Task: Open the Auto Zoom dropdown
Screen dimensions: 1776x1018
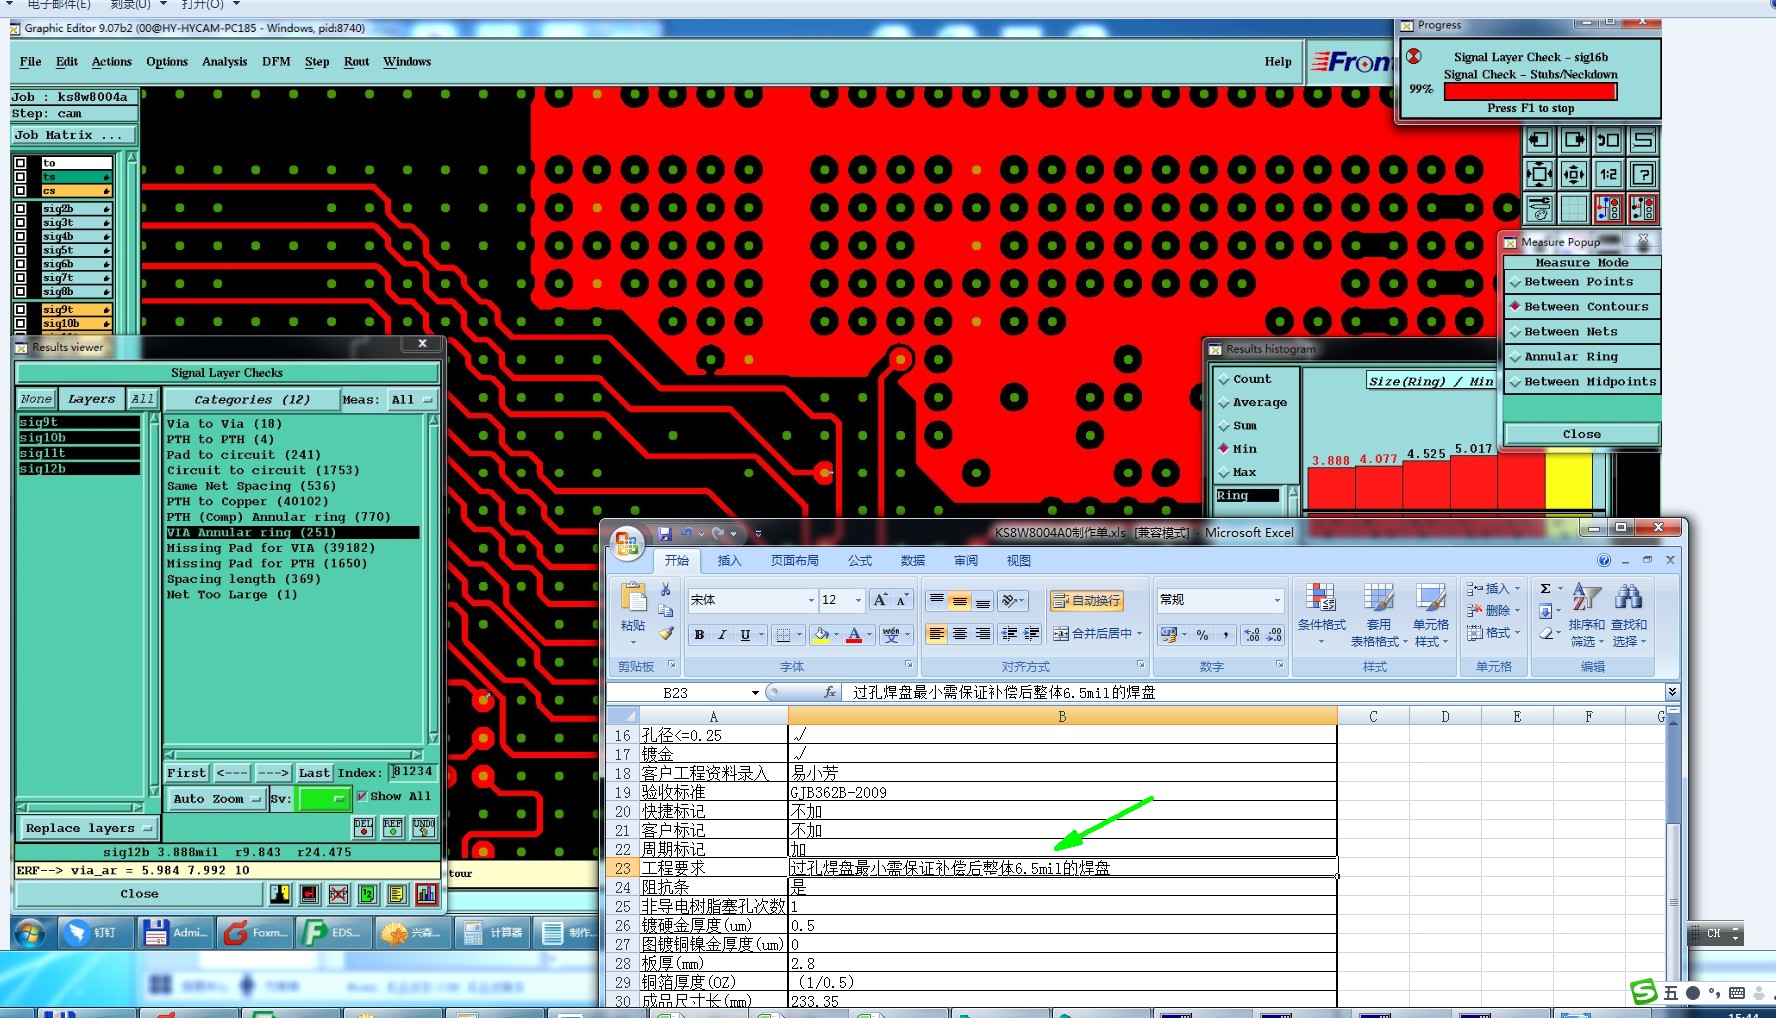Action: (x=215, y=799)
